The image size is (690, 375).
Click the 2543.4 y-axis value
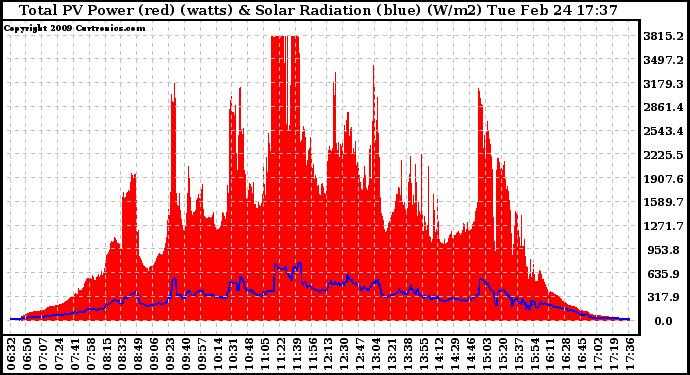click(663, 131)
